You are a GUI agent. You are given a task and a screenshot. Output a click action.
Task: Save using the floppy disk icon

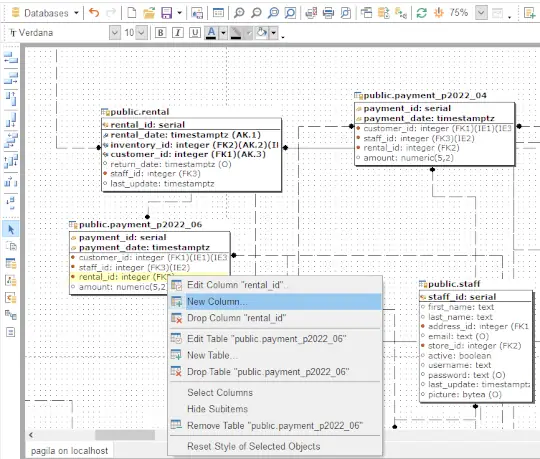(x=167, y=13)
